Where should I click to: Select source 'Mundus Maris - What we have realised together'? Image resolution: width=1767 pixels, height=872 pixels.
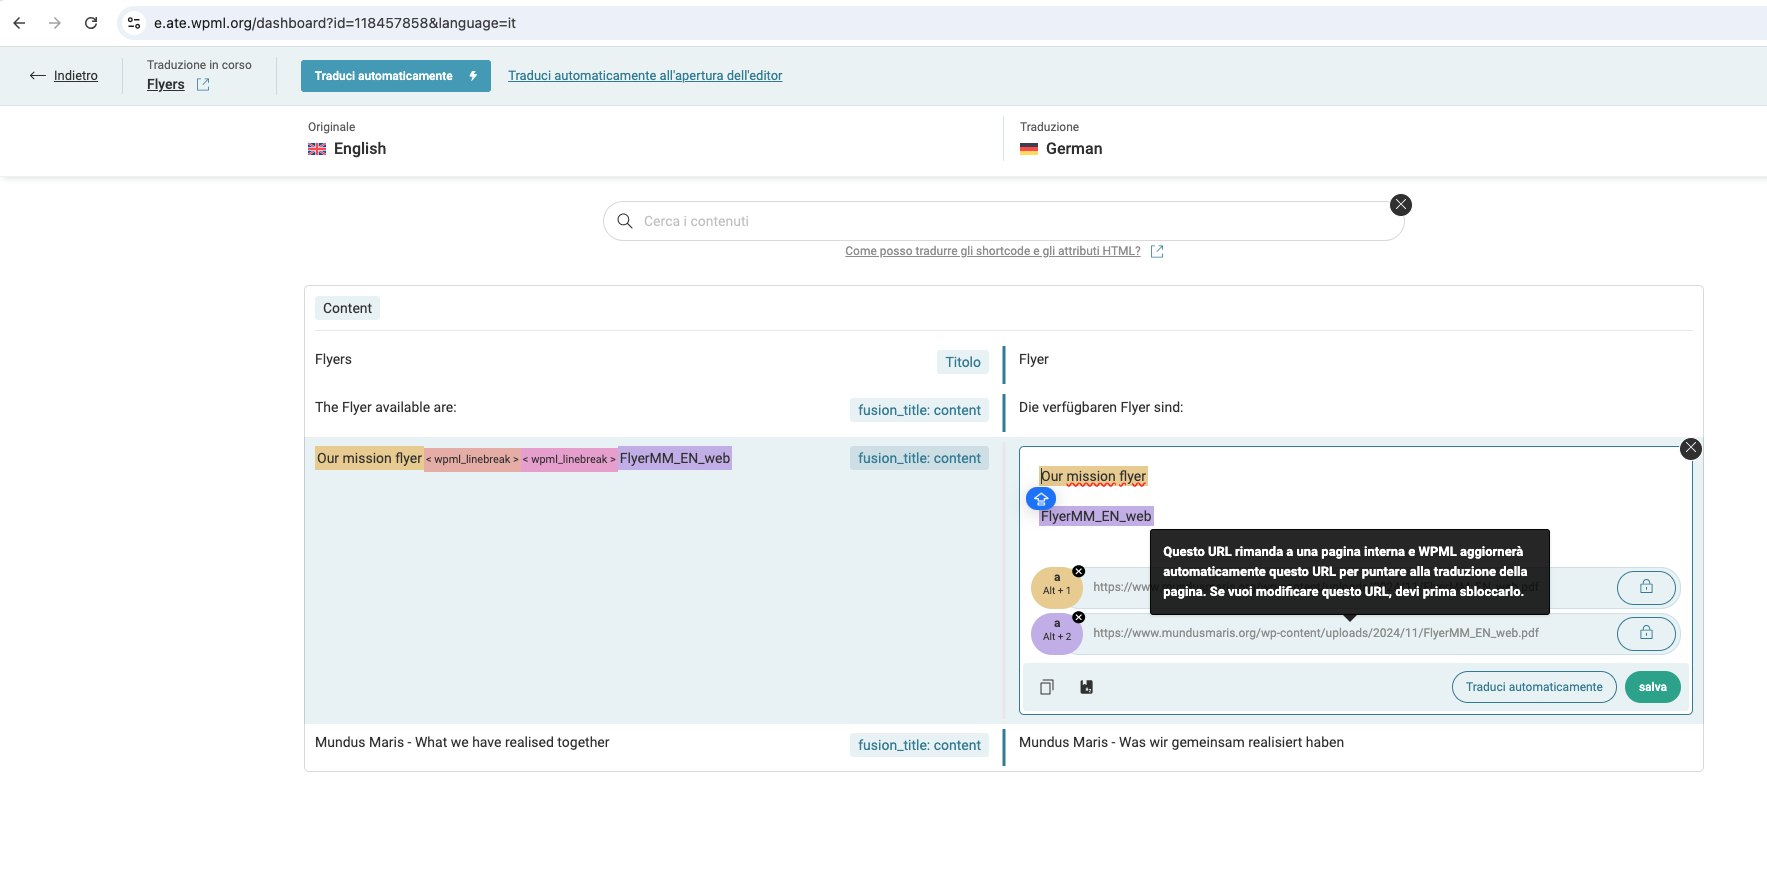[x=462, y=742]
